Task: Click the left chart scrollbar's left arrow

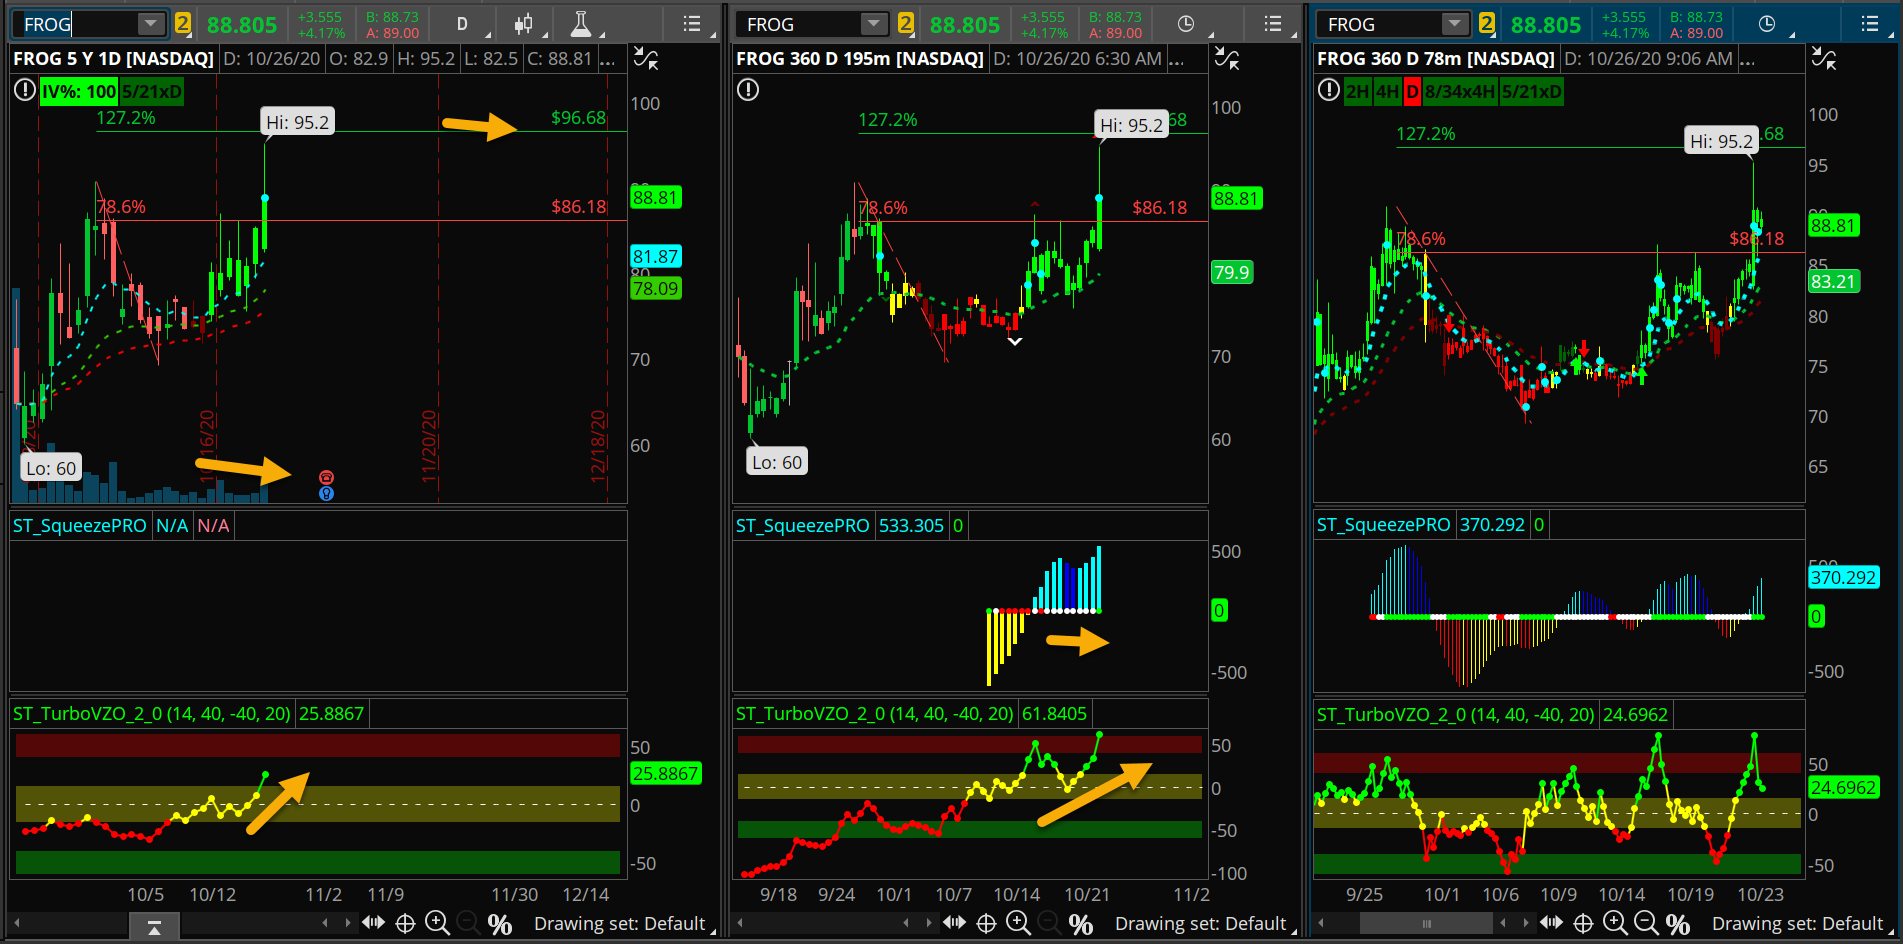Action: pos(16,923)
